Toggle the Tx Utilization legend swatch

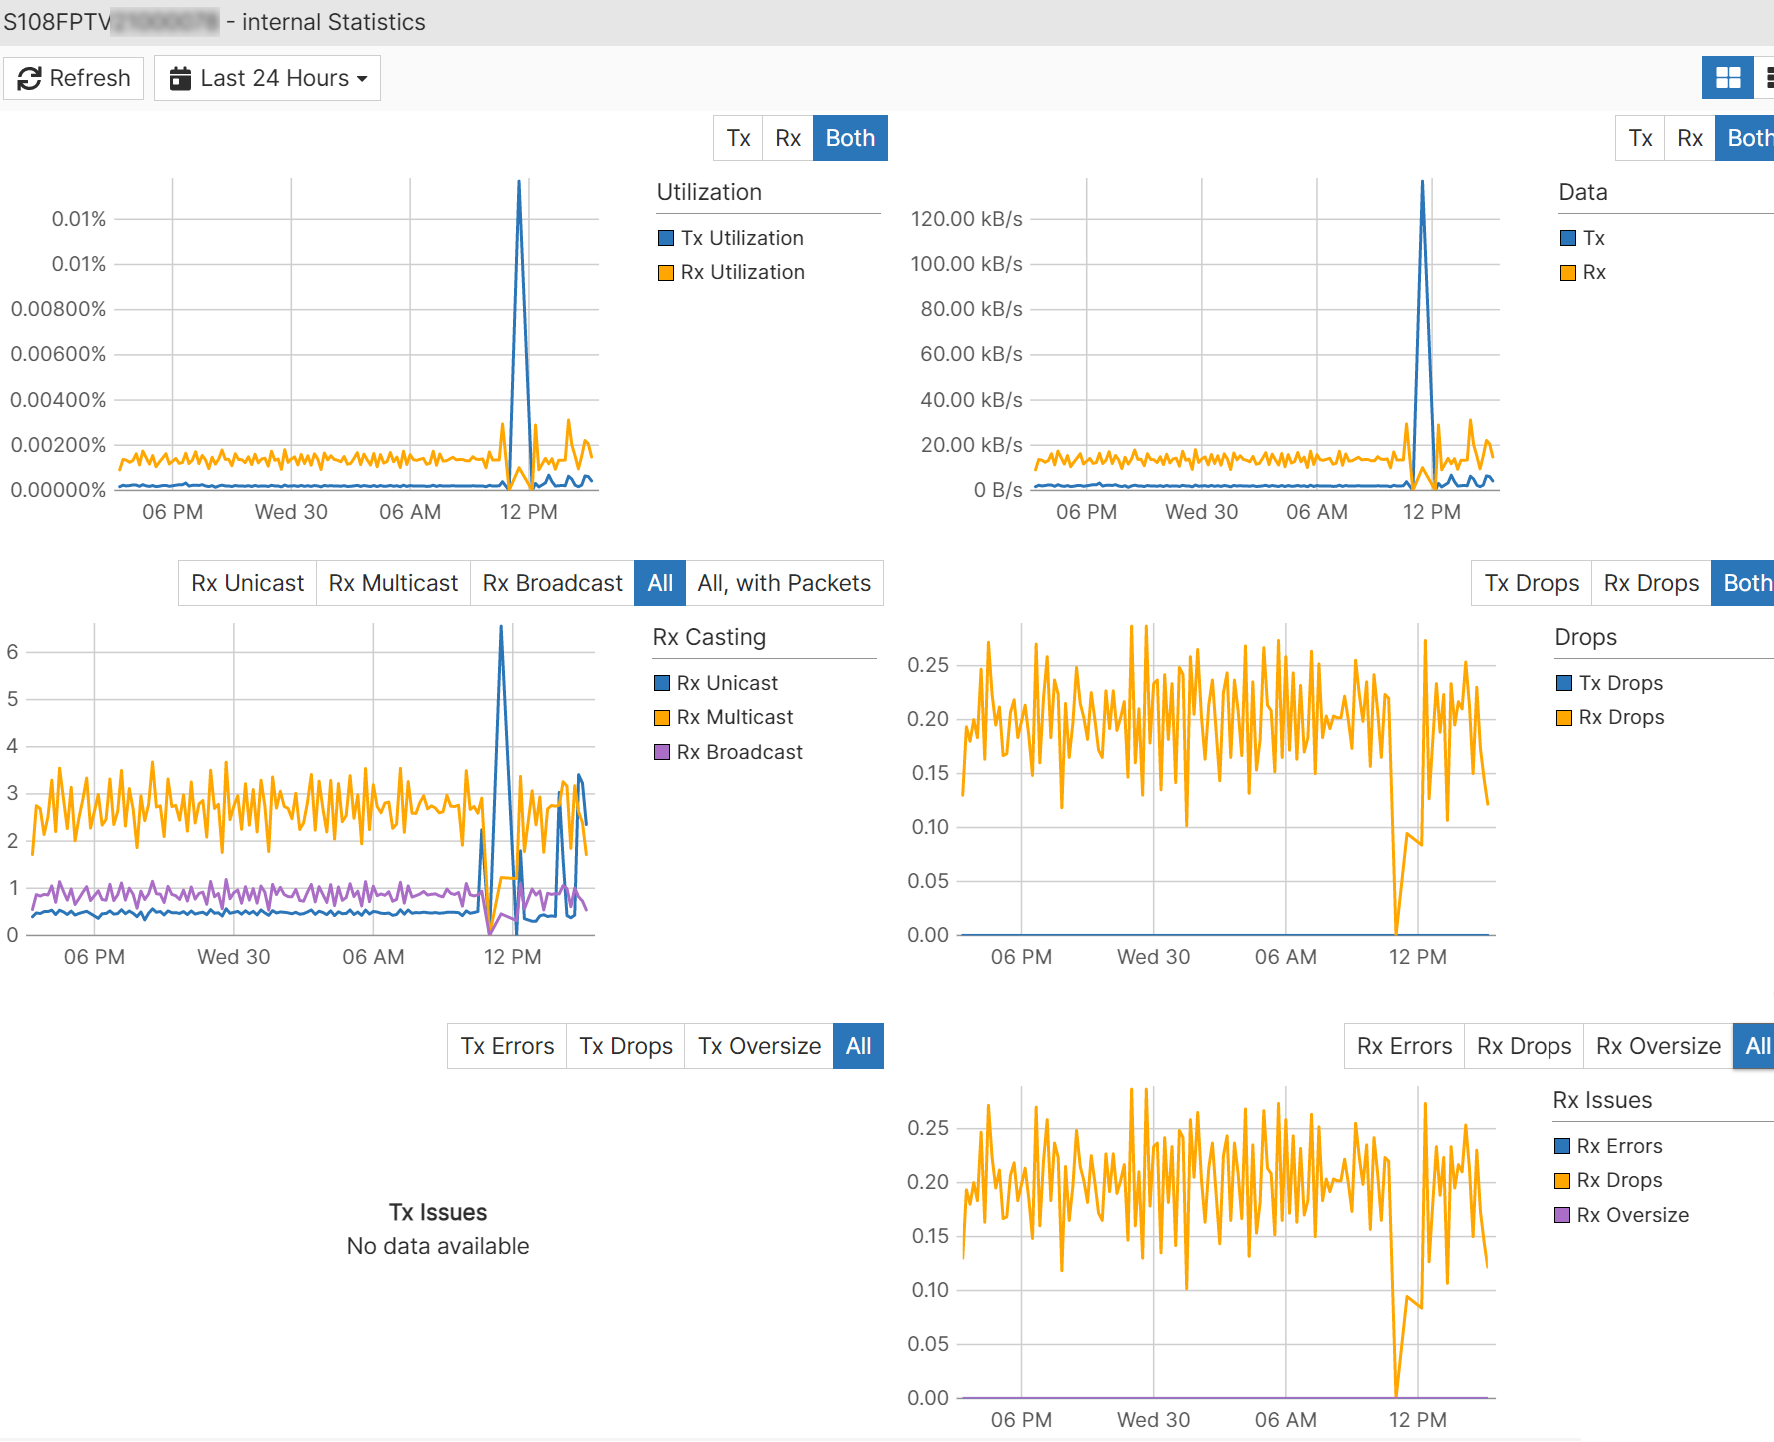tap(666, 238)
